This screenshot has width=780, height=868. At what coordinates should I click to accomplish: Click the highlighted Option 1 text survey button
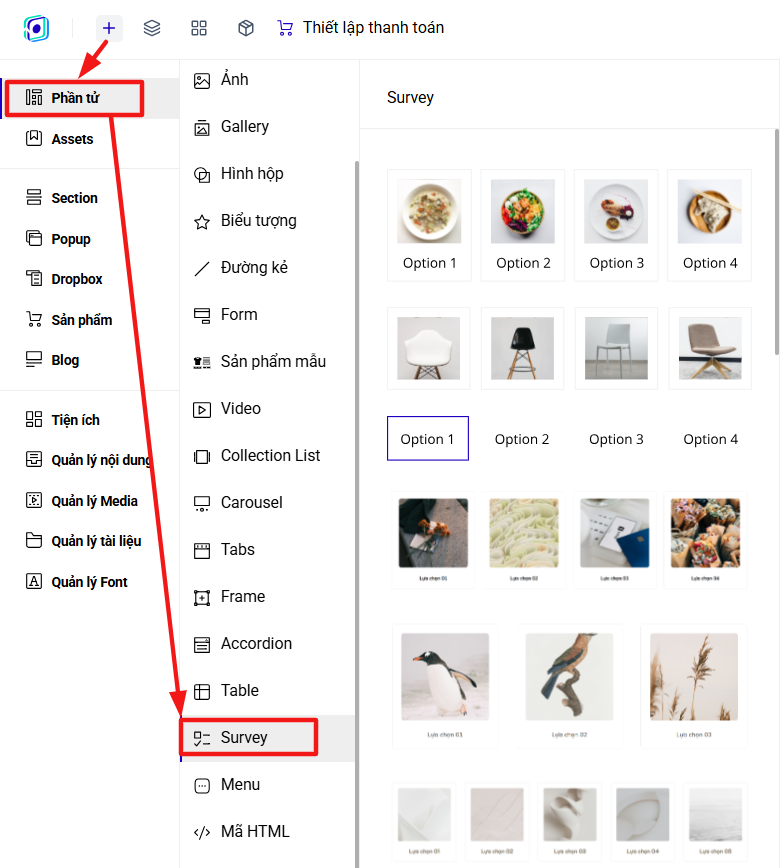pos(428,438)
